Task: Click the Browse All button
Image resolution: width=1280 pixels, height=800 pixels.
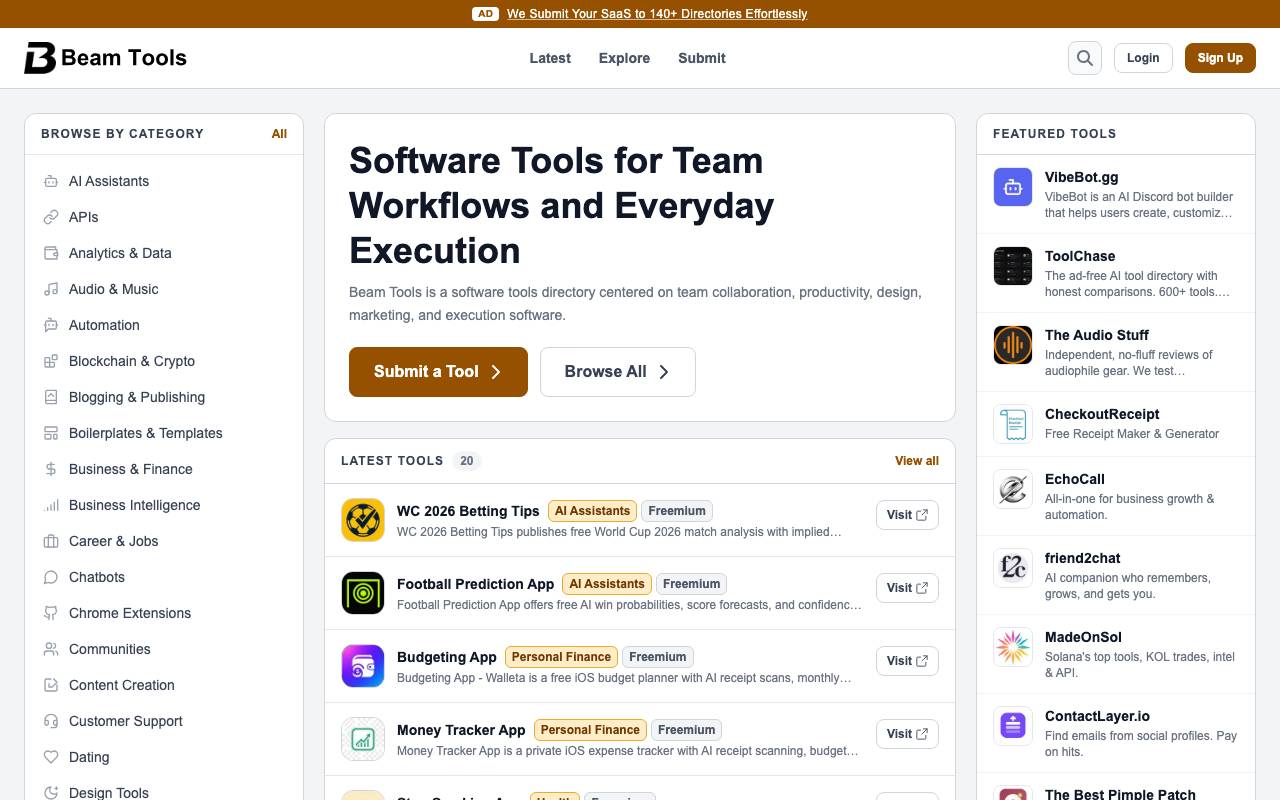Action: [x=618, y=372]
